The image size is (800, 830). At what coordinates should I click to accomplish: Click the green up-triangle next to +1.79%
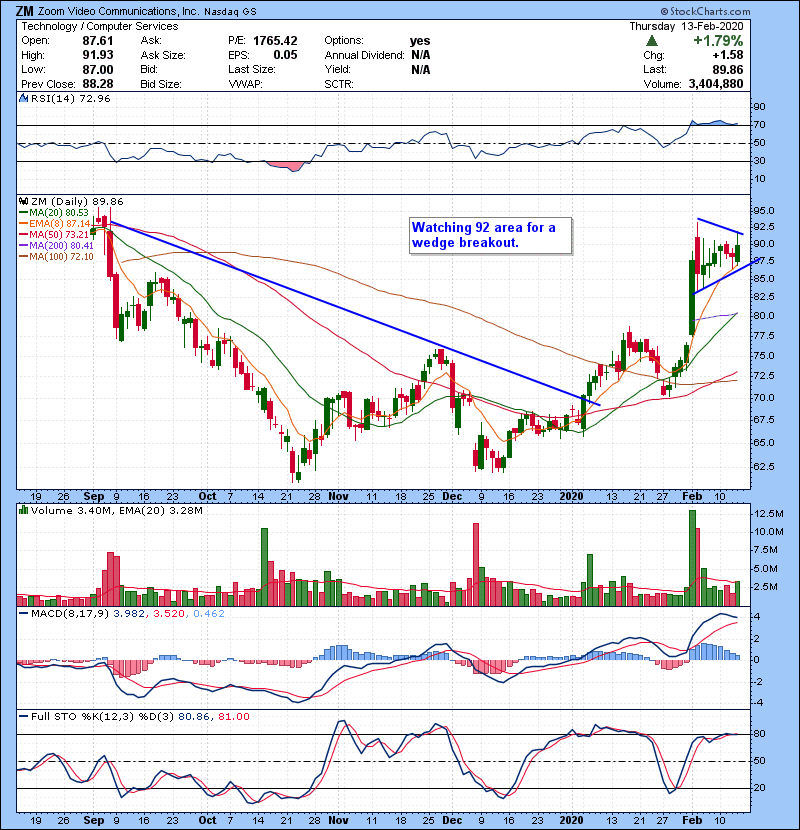click(x=652, y=41)
